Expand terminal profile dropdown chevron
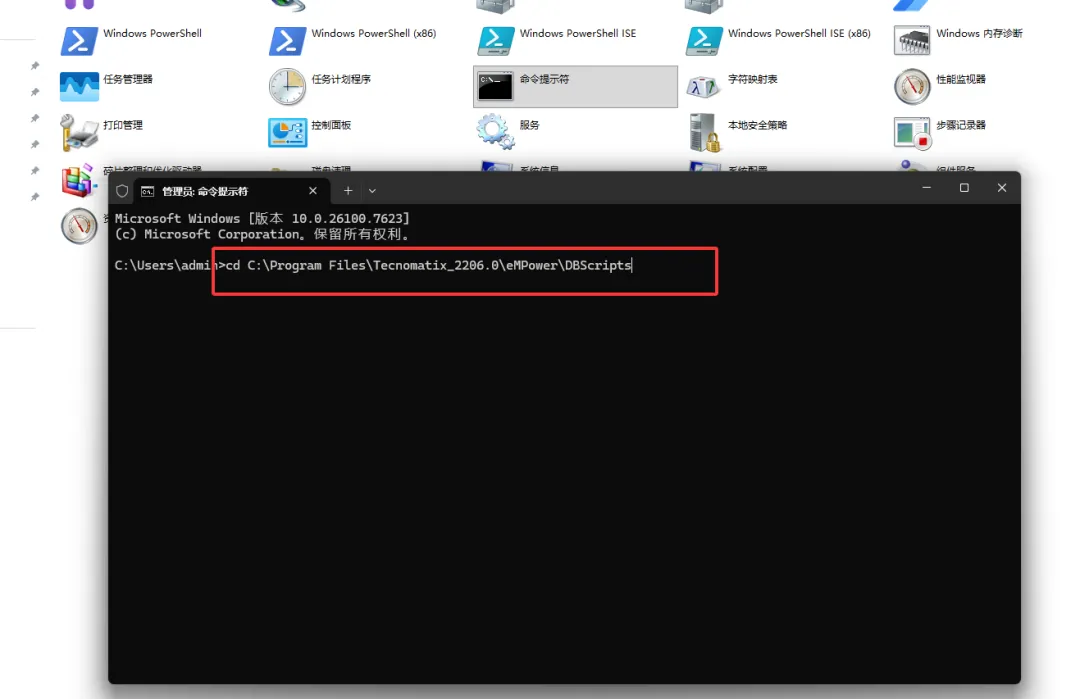 (372, 191)
